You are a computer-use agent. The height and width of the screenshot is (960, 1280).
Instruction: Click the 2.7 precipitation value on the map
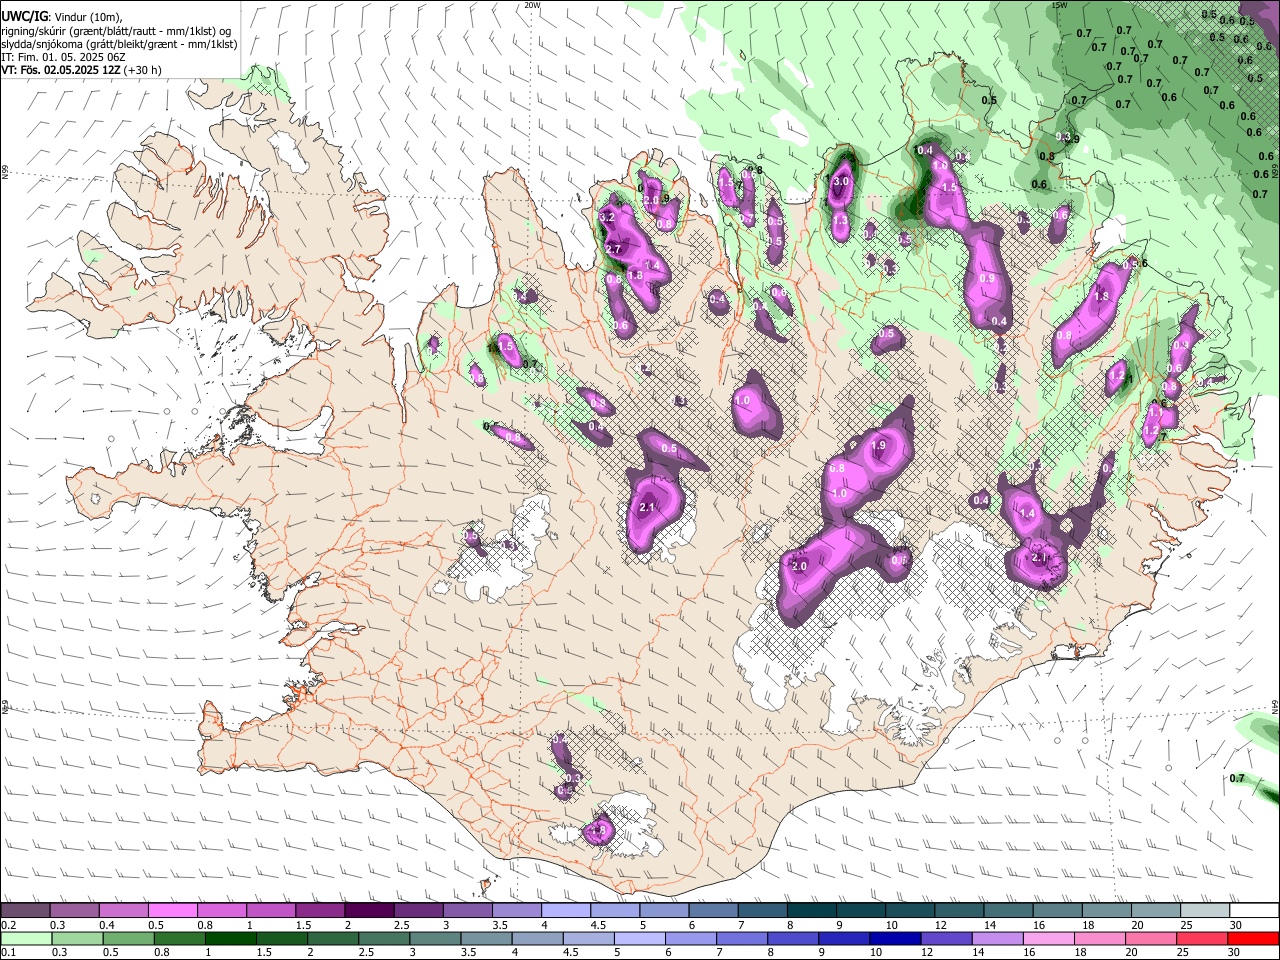click(x=614, y=249)
